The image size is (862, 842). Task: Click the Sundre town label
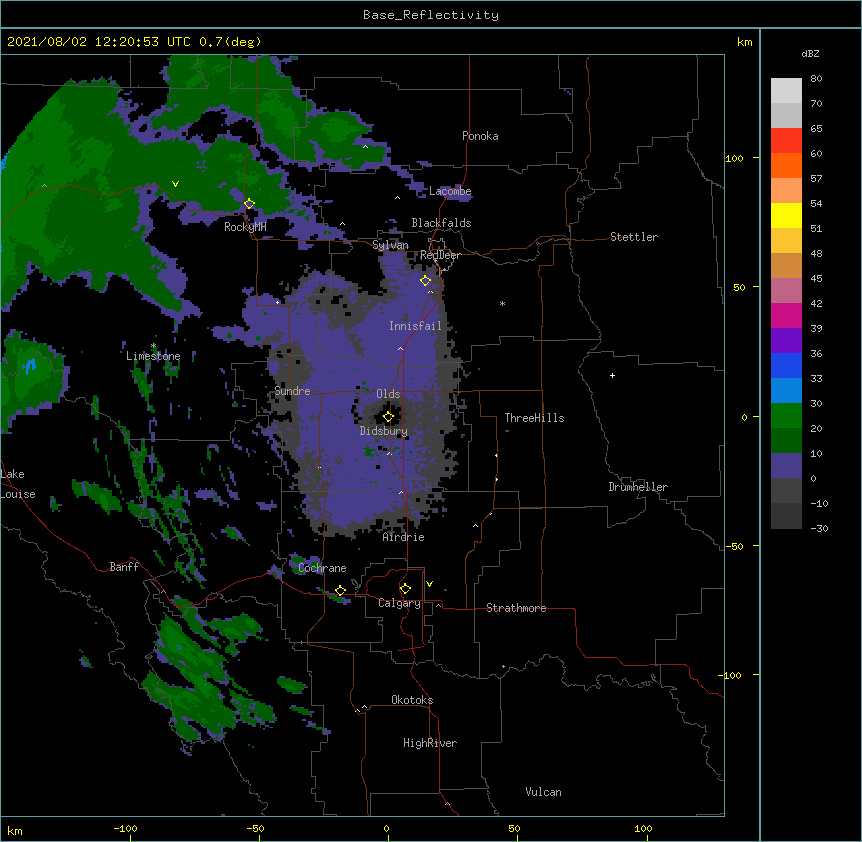[292, 391]
